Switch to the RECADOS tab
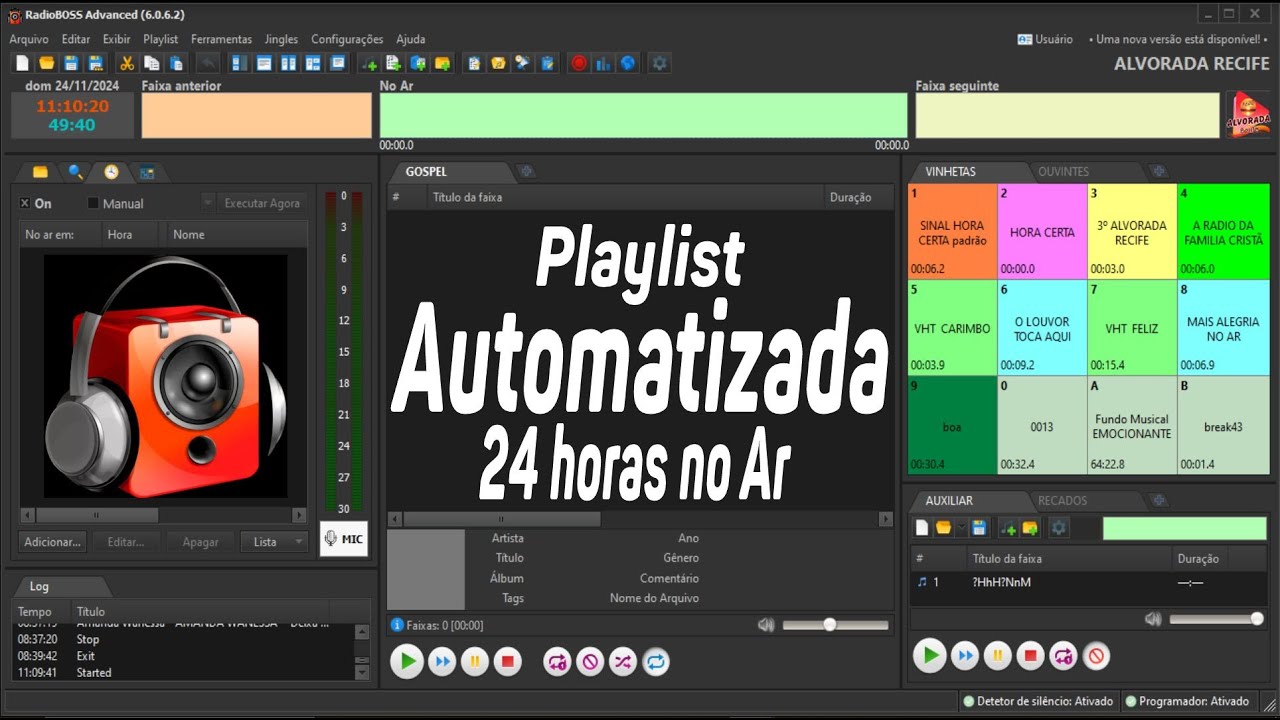 [x=1062, y=500]
